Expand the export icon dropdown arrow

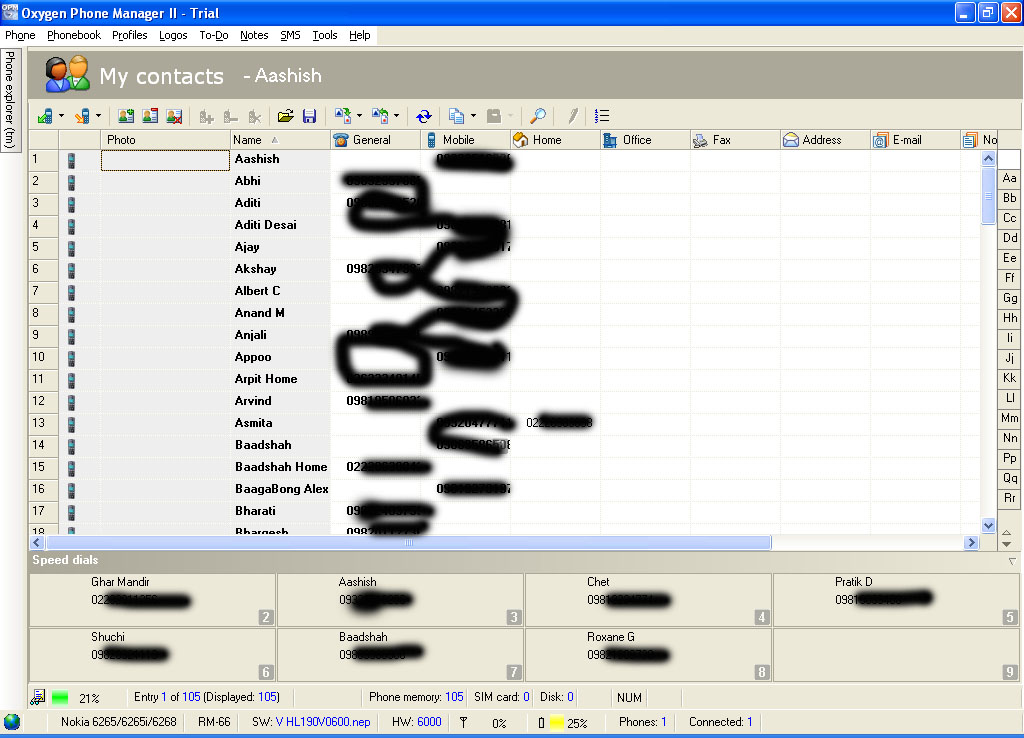(396, 116)
